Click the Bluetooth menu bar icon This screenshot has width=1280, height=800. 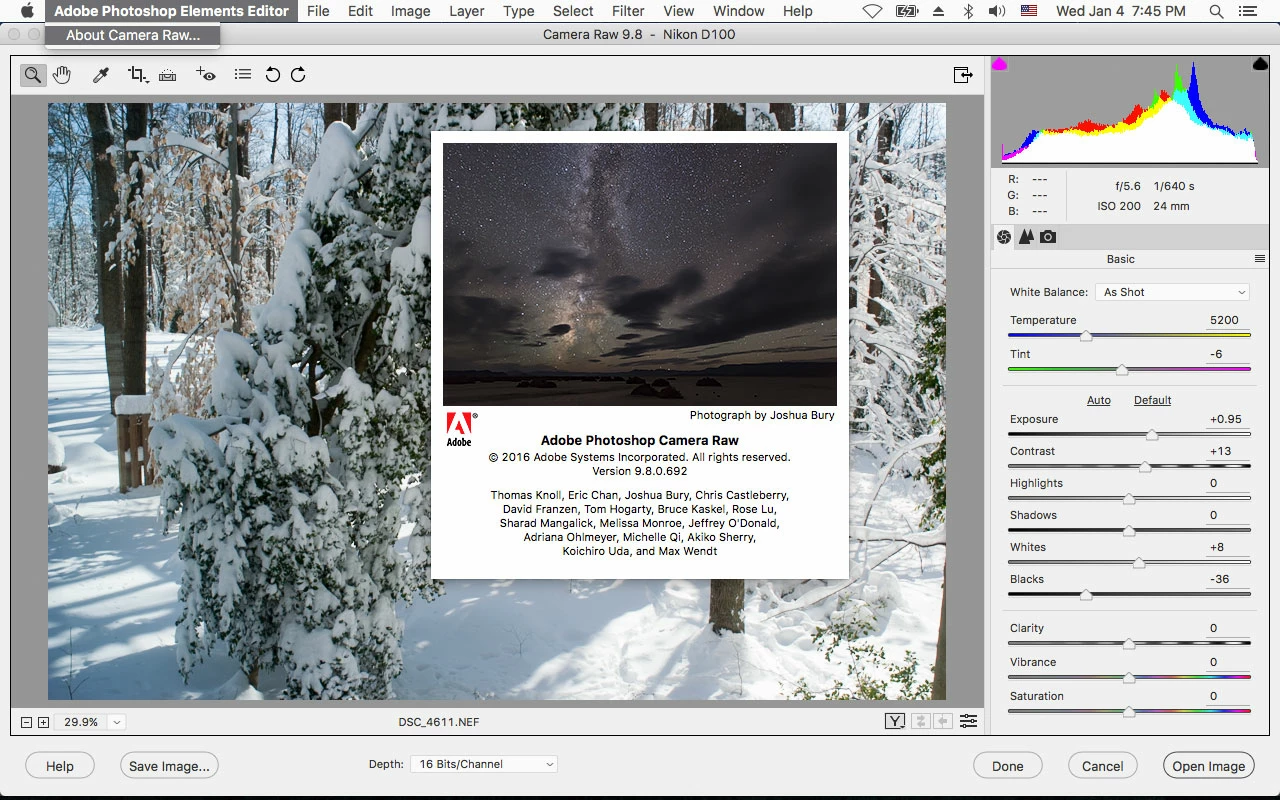(x=968, y=11)
